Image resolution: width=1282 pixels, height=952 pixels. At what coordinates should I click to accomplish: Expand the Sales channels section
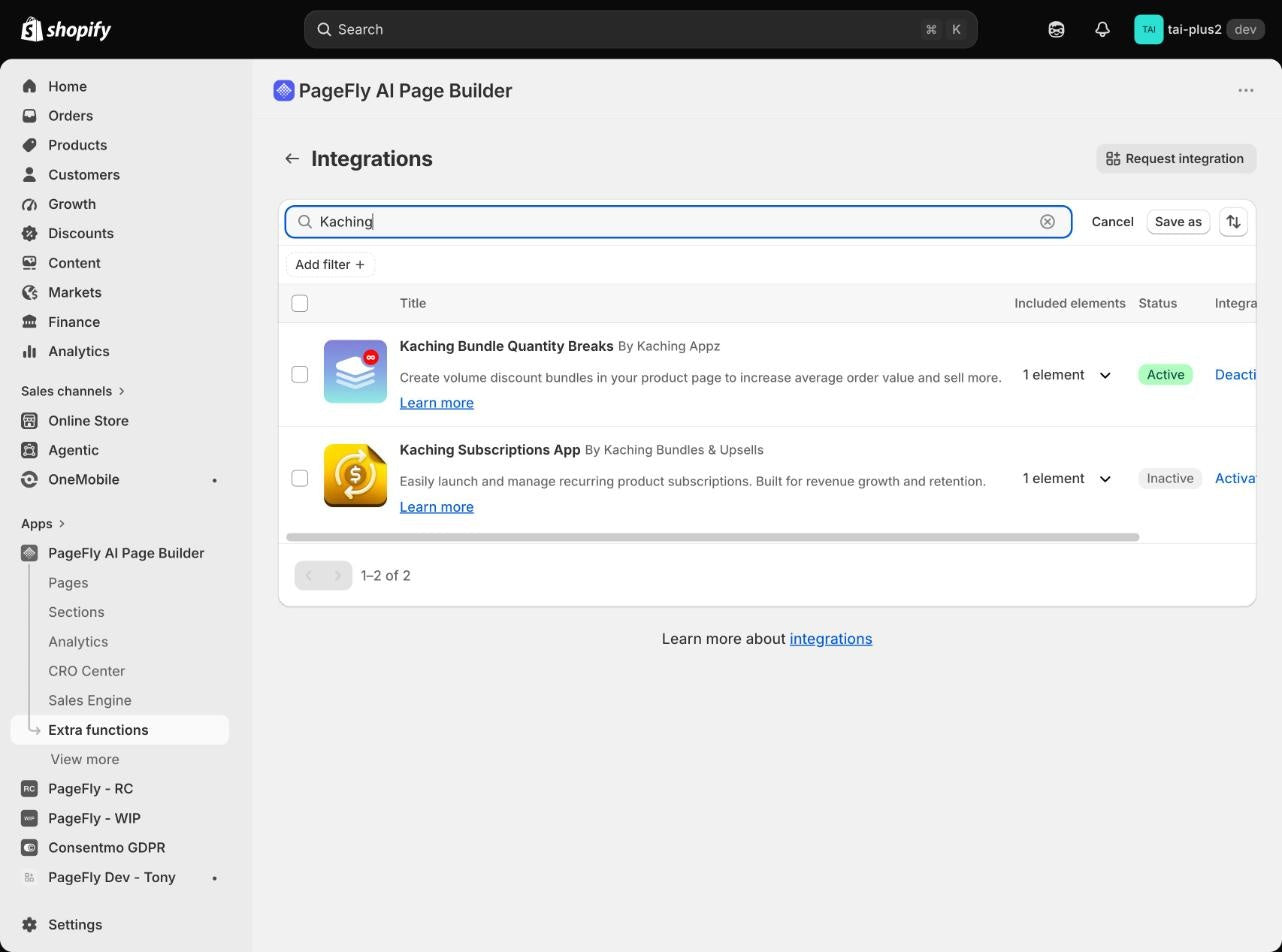[73, 391]
